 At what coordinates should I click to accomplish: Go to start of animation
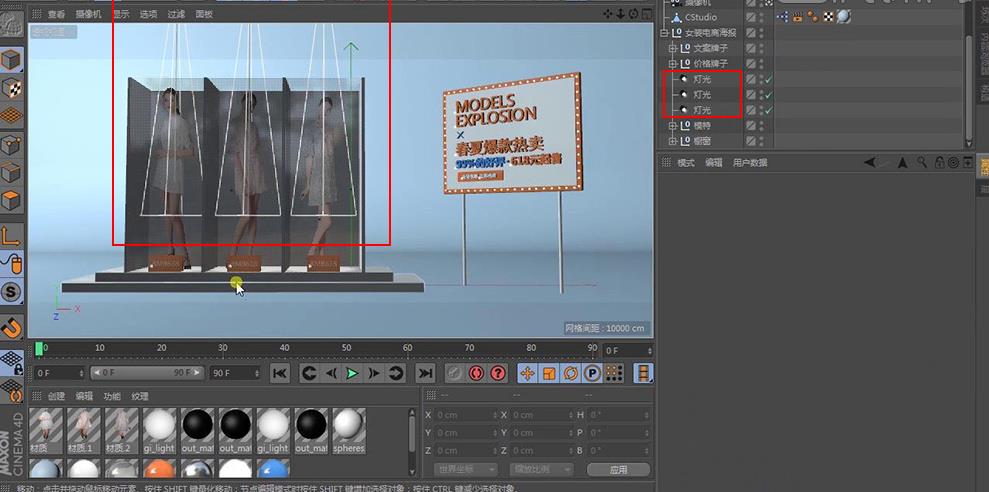[279, 373]
